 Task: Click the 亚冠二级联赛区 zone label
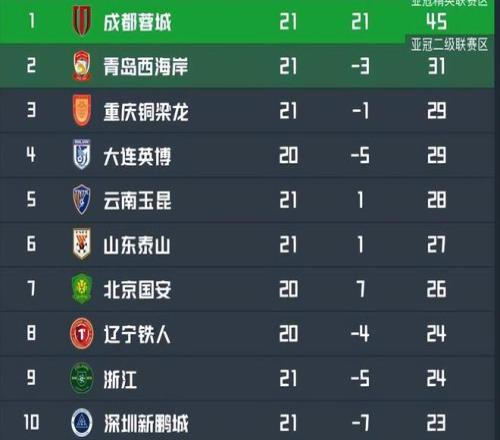[449, 44]
